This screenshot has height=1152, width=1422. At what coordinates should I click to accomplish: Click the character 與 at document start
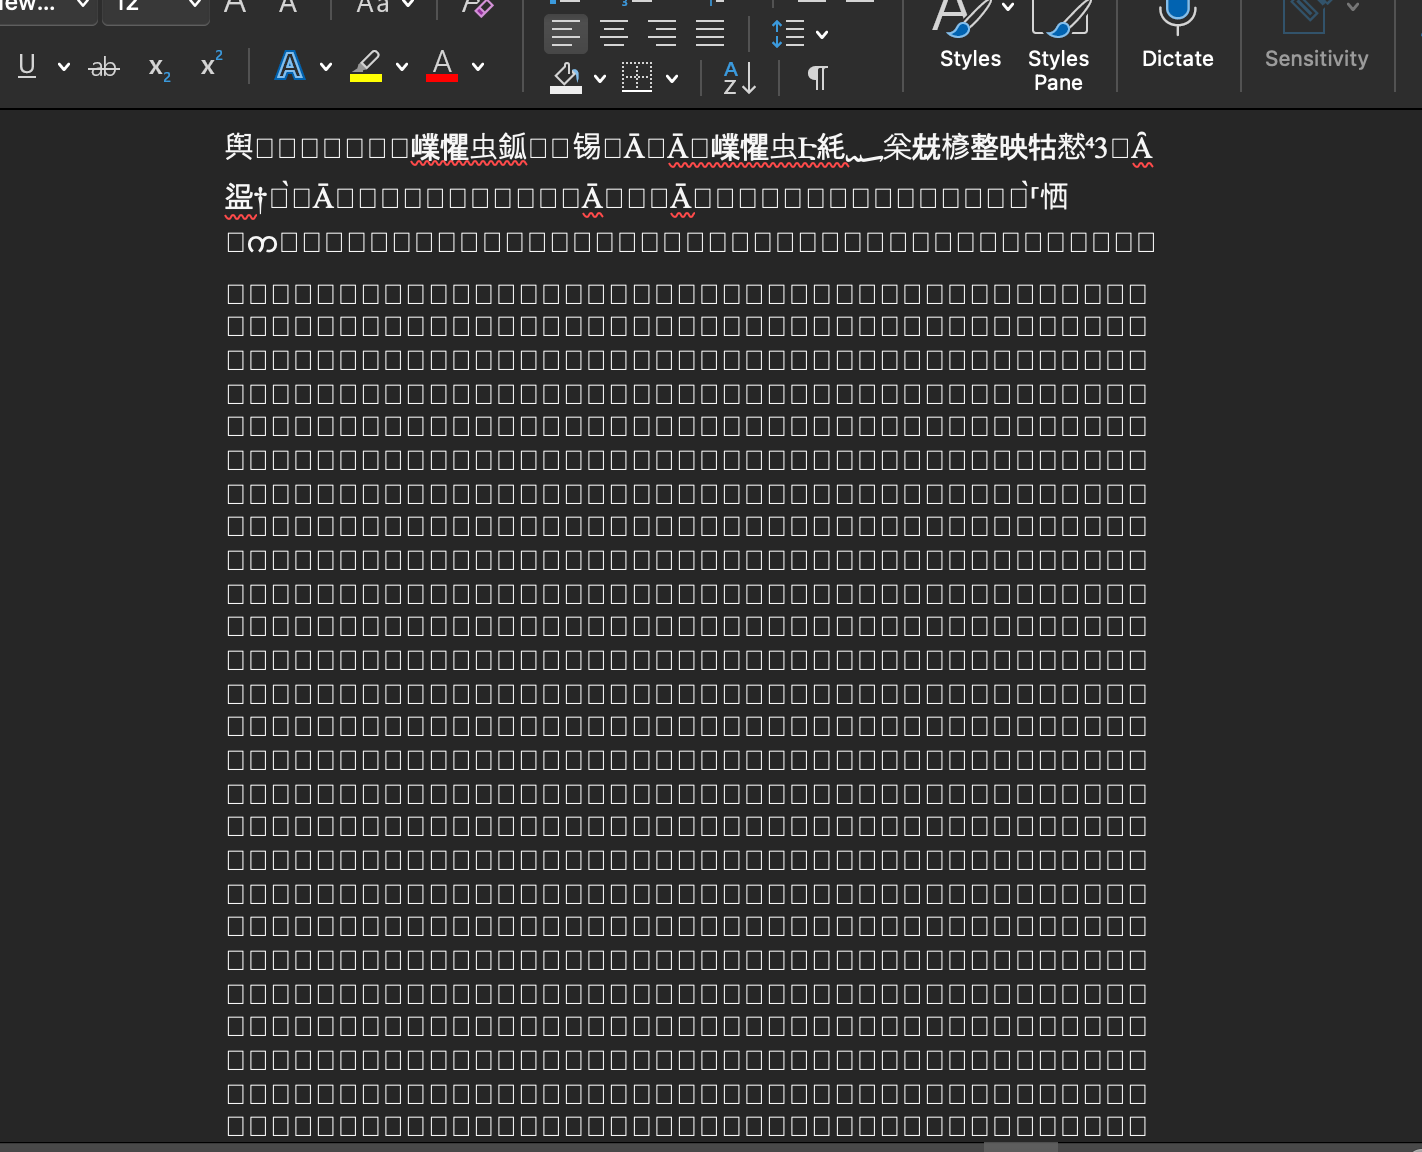239,148
